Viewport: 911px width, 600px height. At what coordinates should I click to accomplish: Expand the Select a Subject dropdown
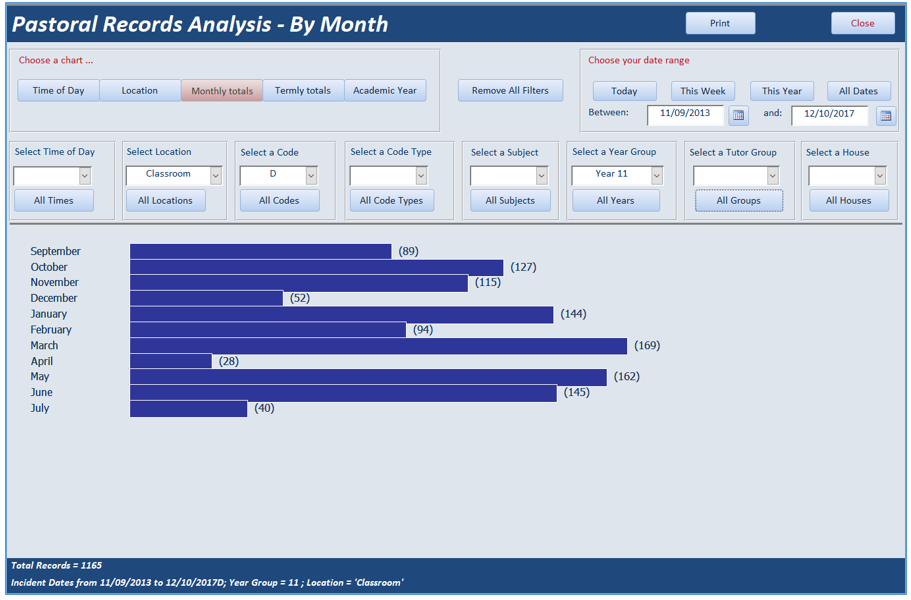pyautogui.click(x=541, y=175)
